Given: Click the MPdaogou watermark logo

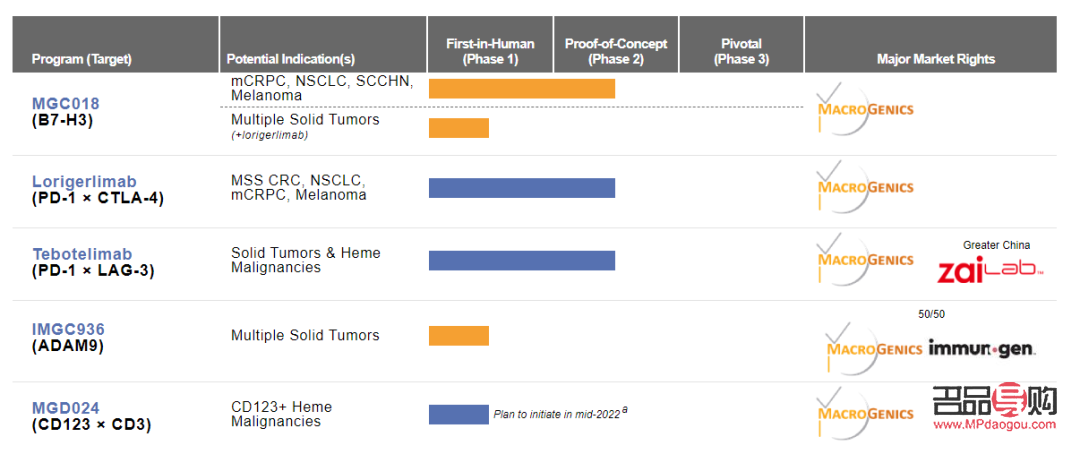Looking at the screenshot, I should point(994,408).
